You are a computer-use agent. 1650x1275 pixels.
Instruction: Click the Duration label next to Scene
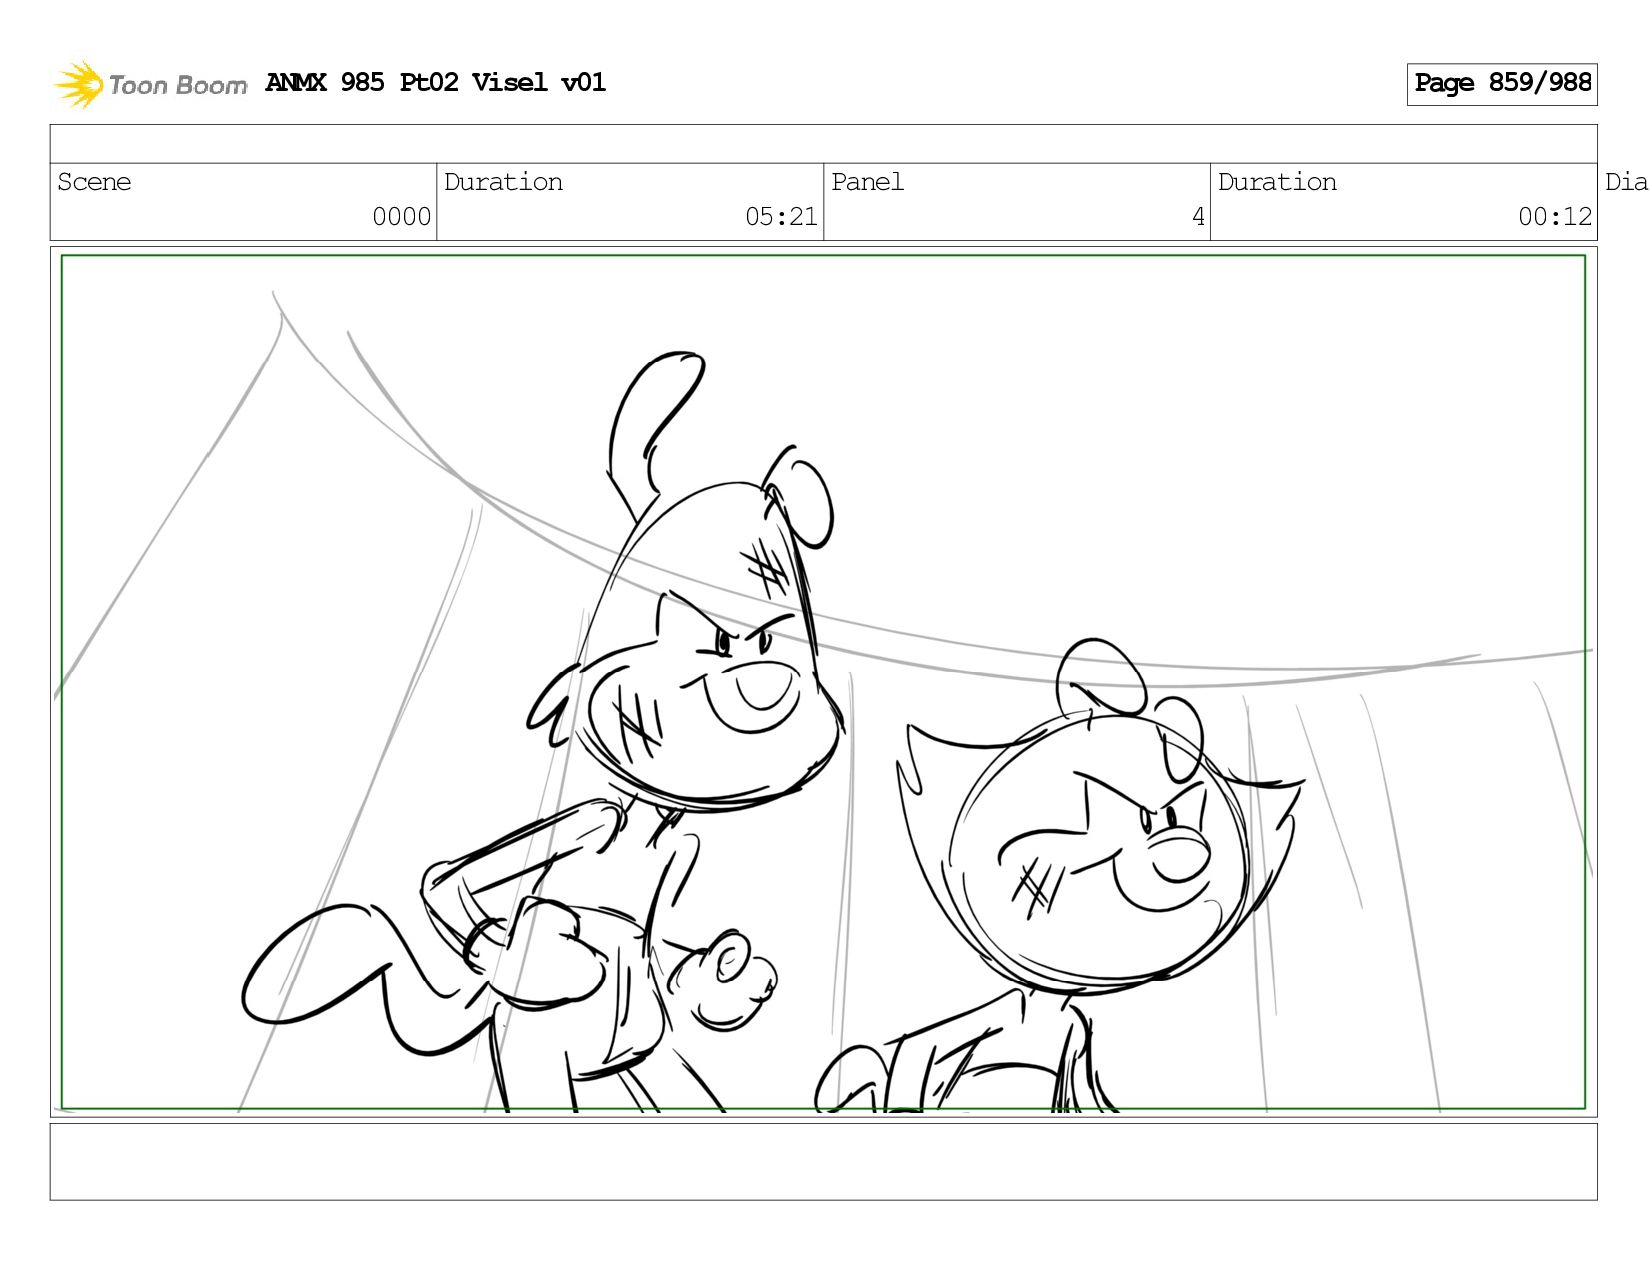pos(503,182)
